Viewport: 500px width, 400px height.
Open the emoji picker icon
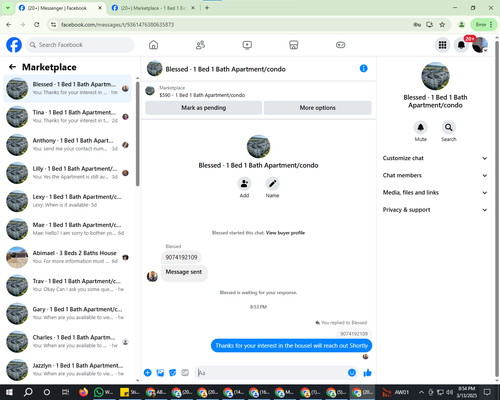click(x=352, y=373)
